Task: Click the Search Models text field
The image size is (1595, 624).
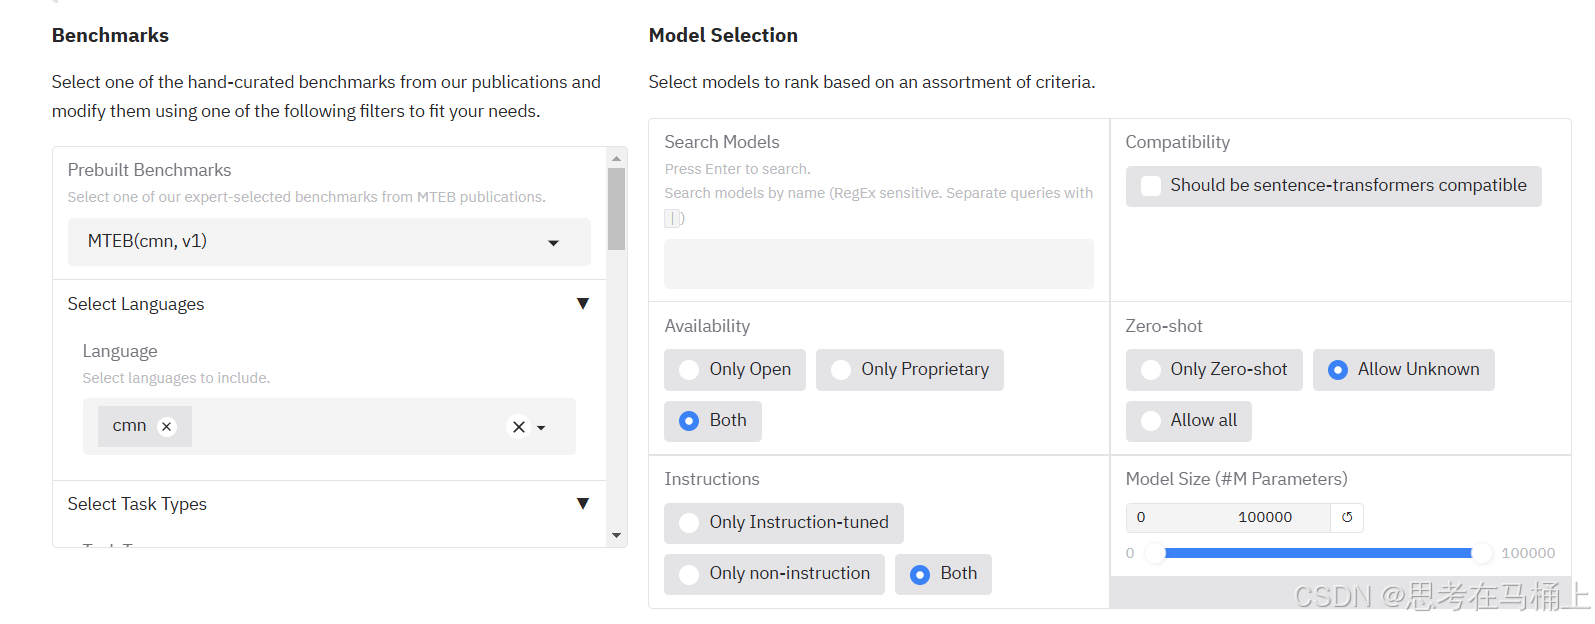Action: (878, 264)
